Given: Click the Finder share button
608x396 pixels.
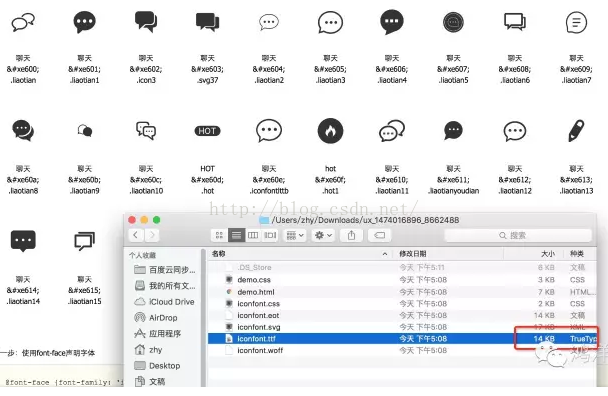Looking at the screenshot, I should tap(351, 235).
